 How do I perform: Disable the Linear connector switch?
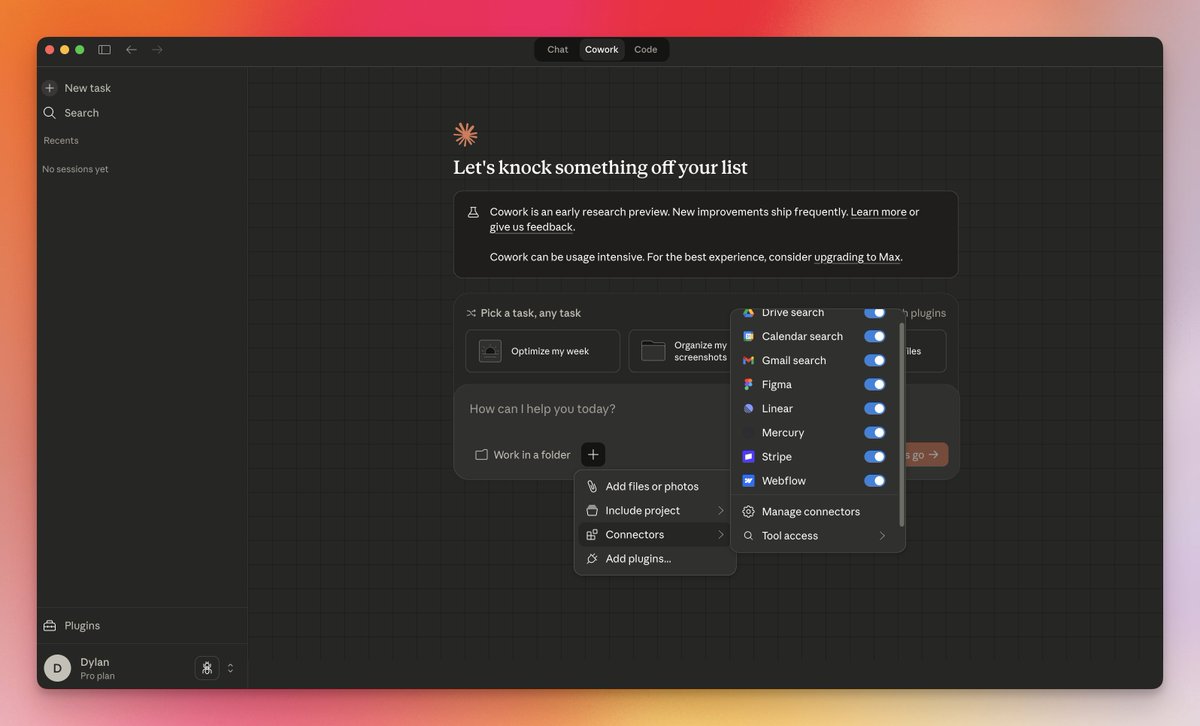(875, 409)
